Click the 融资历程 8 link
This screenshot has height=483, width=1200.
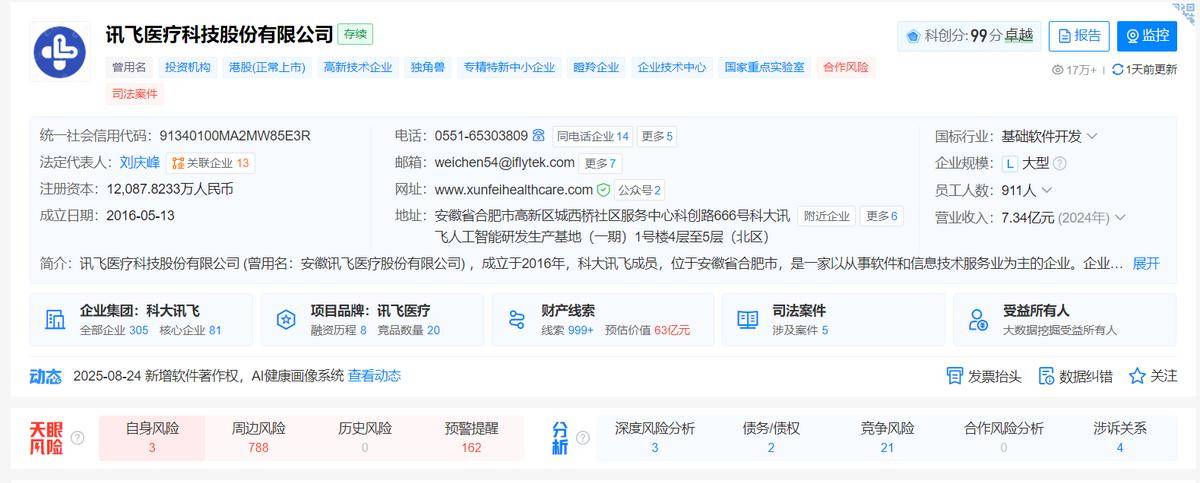pyautogui.click(x=338, y=330)
